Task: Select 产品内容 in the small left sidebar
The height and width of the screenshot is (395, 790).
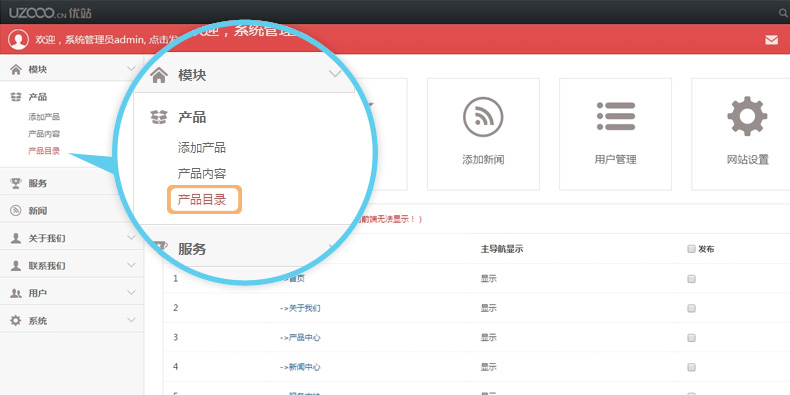Action: tap(44, 134)
